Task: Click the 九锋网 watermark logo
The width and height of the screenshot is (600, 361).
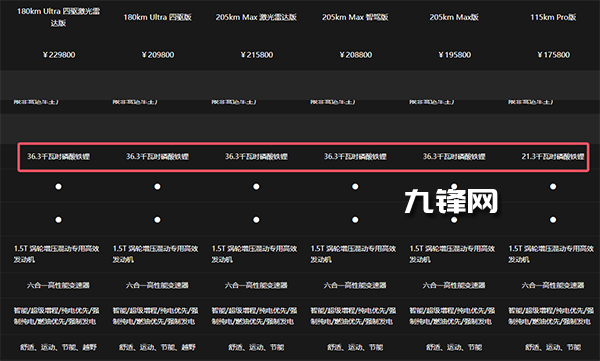Action: click(451, 201)
